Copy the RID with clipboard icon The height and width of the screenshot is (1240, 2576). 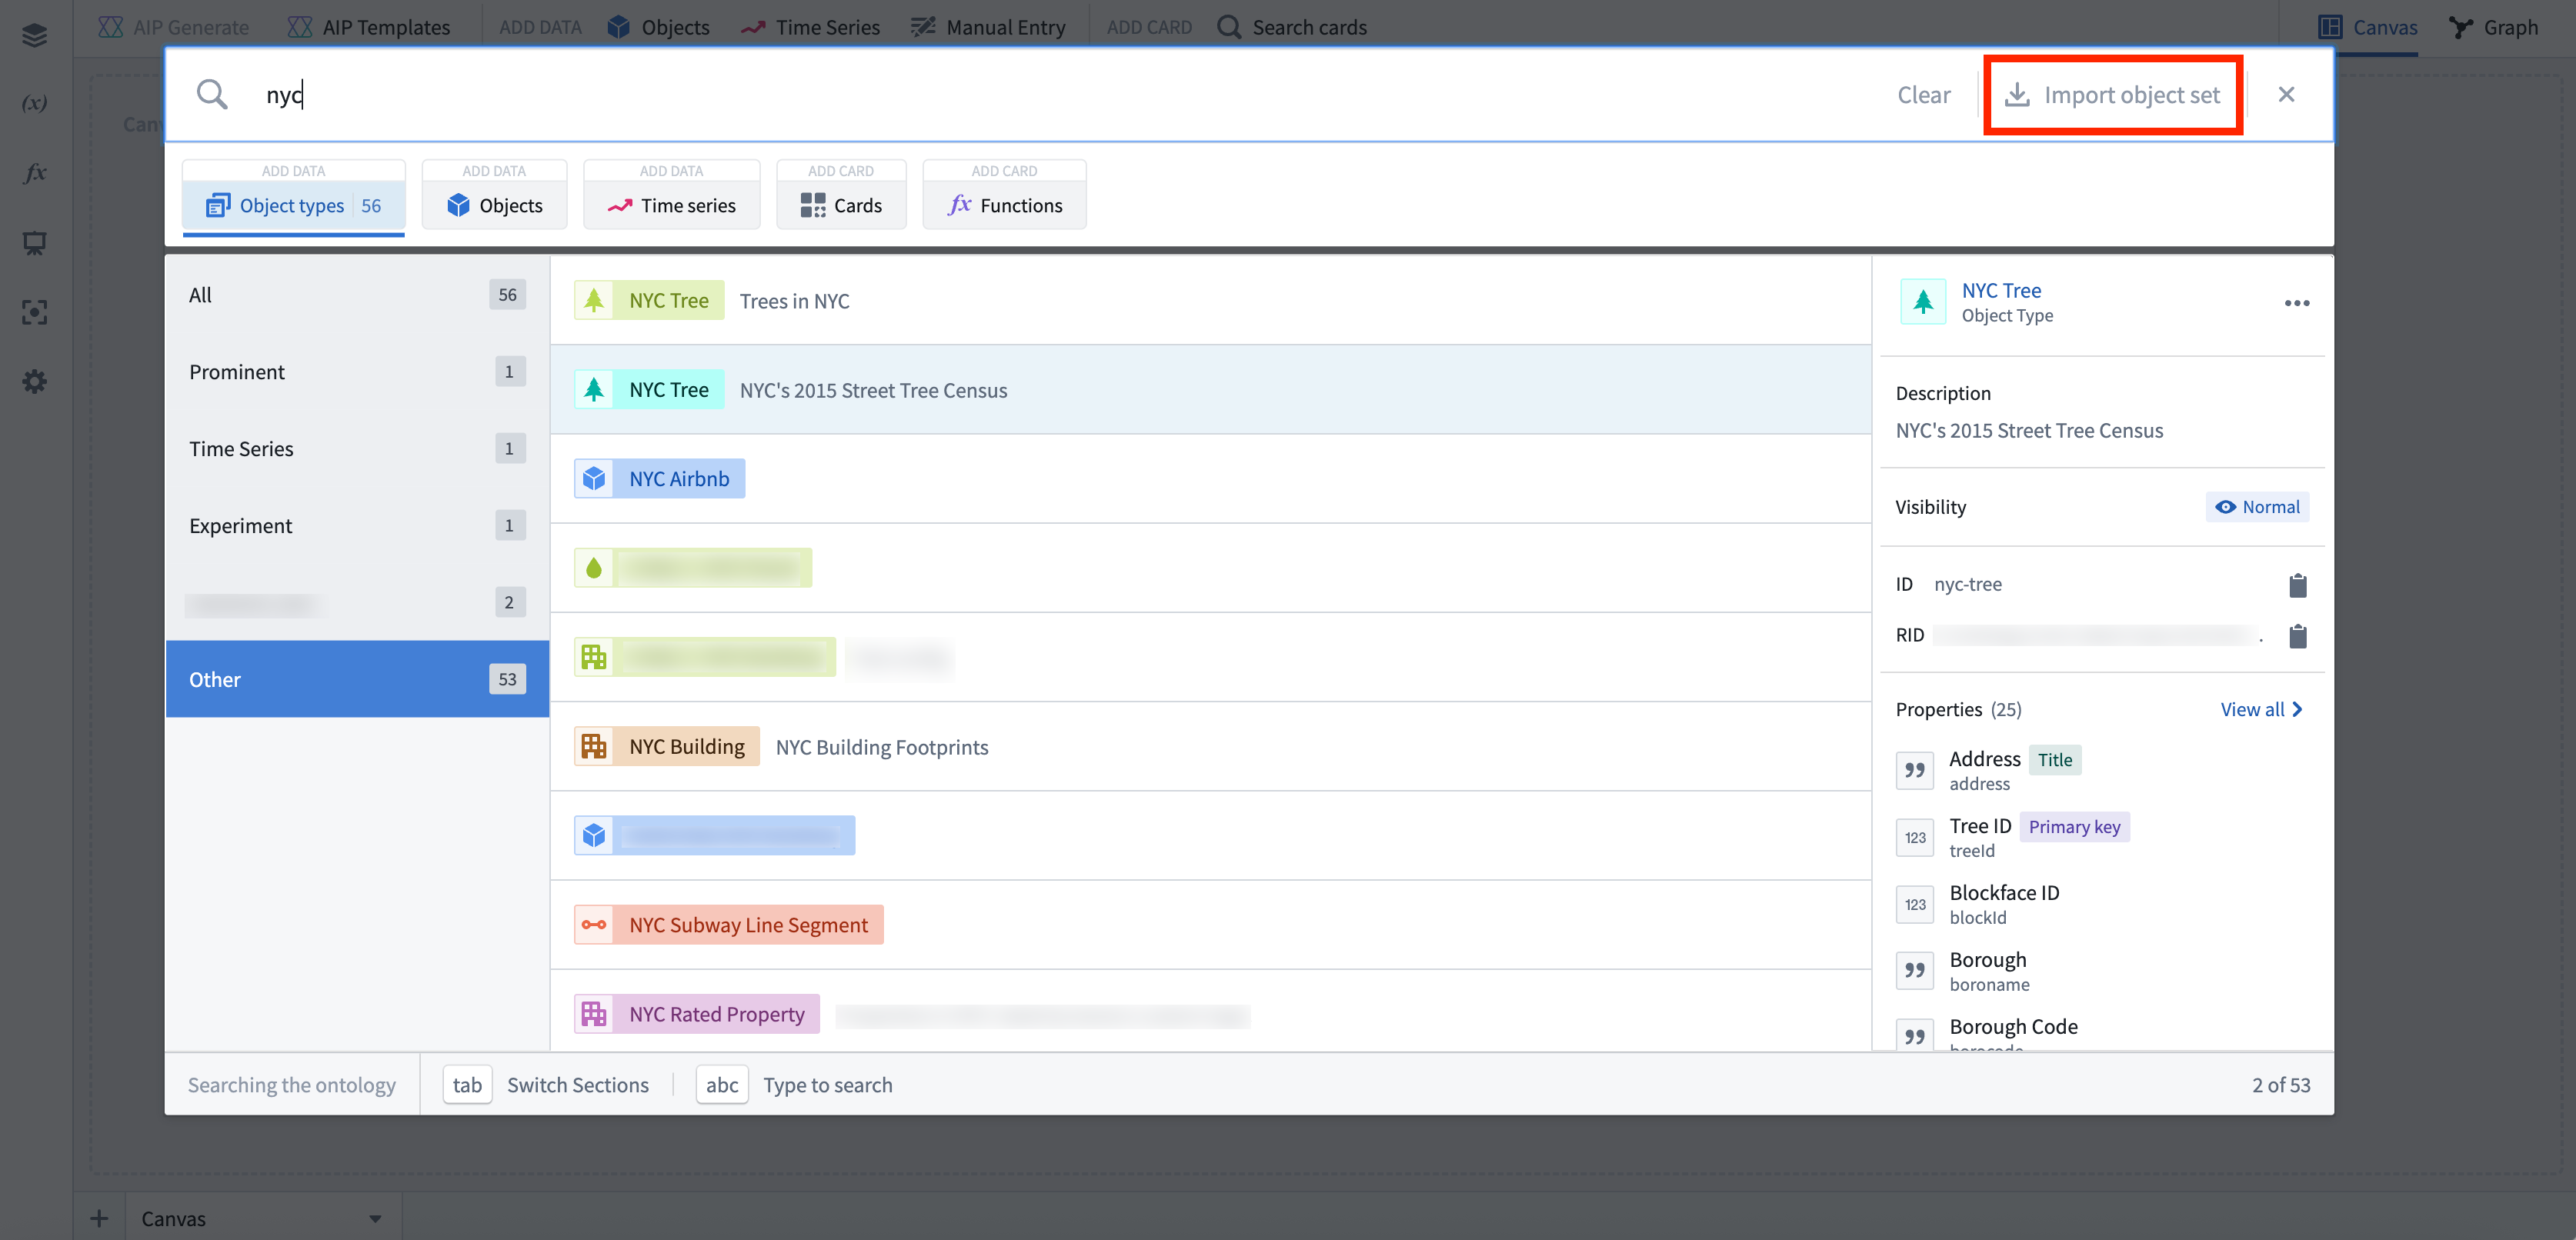click(x=2297, y=636)
